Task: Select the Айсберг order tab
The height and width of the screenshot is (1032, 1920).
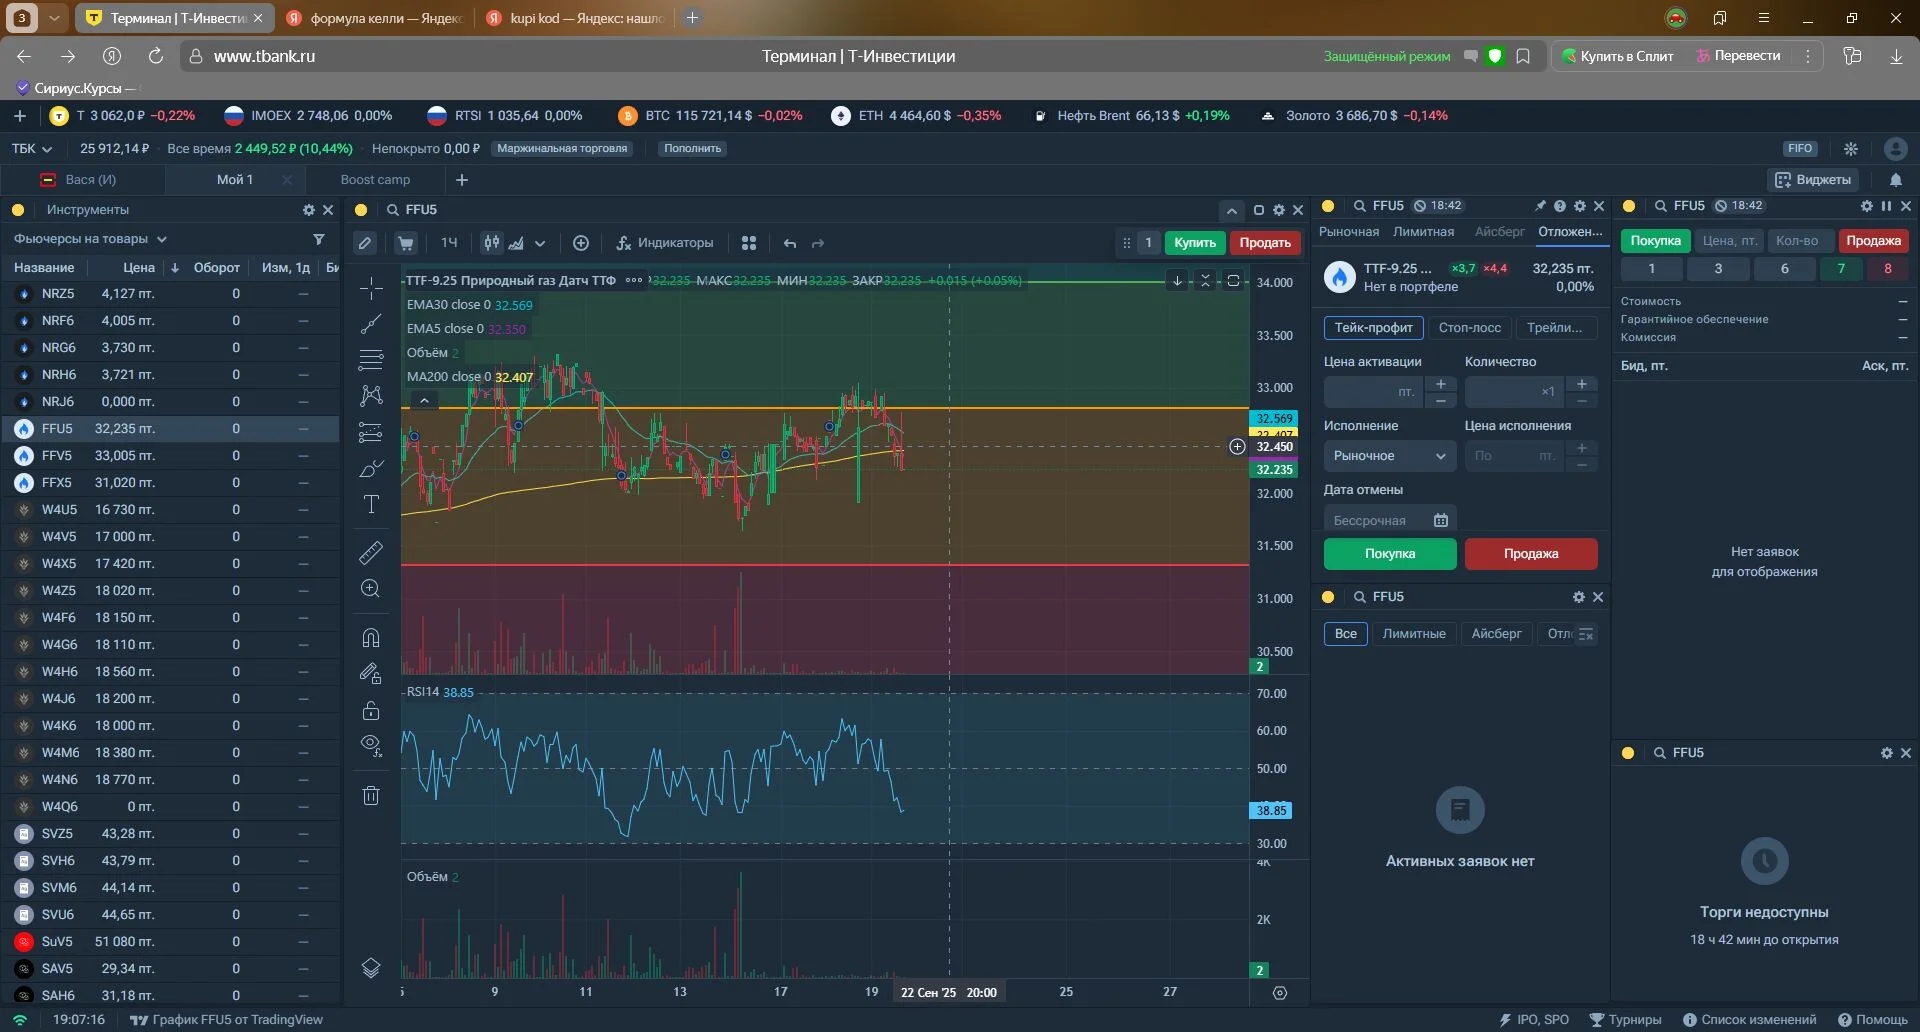Action: pos(1500,232)
